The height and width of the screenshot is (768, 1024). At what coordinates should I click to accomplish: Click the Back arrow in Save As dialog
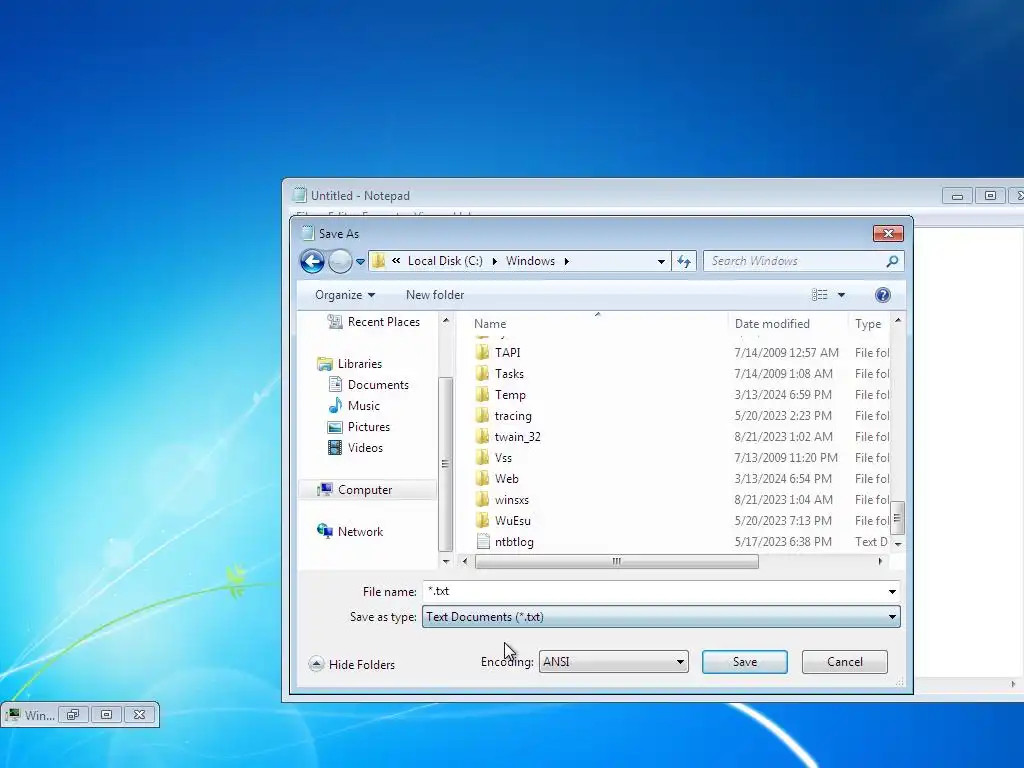(312, 261)
